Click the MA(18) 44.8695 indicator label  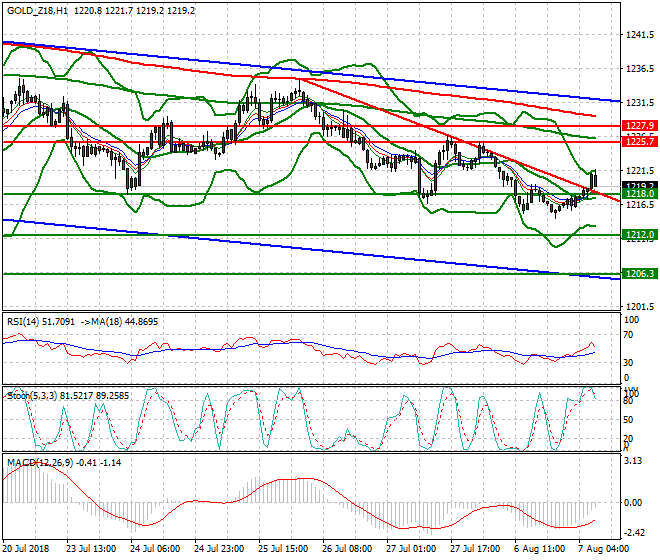point(123,322)
